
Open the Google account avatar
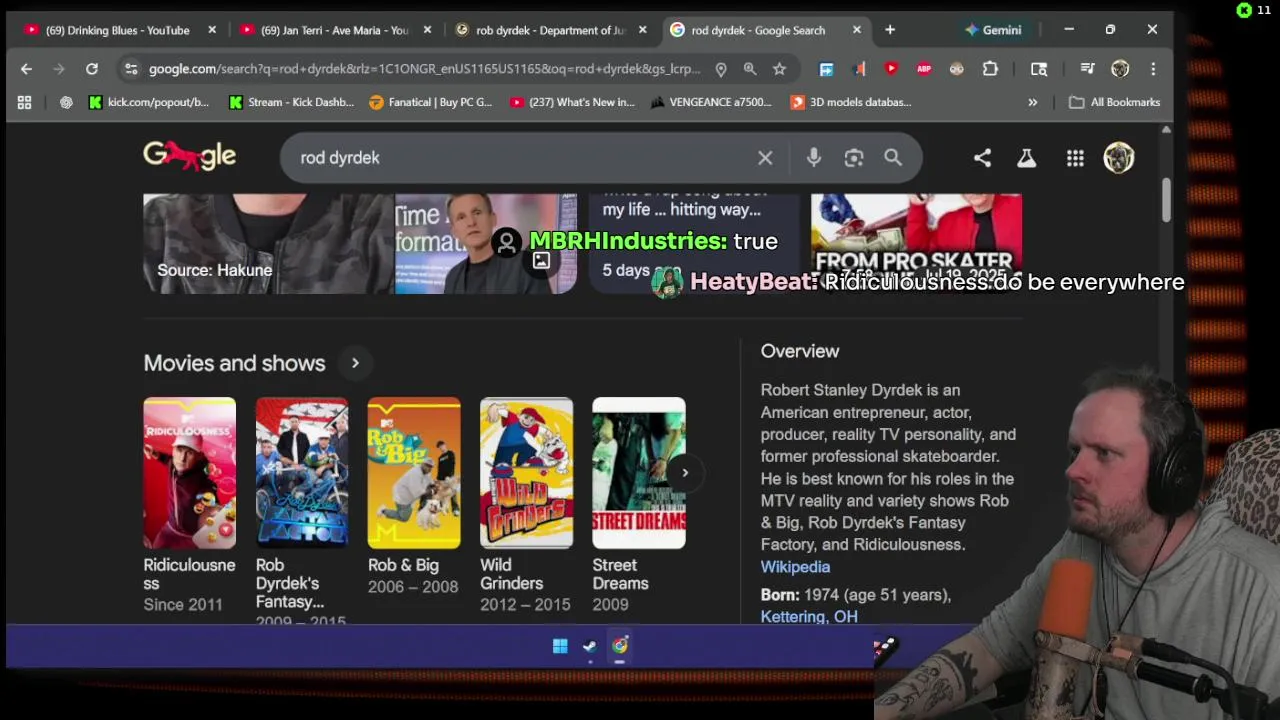click(1118, 158)
